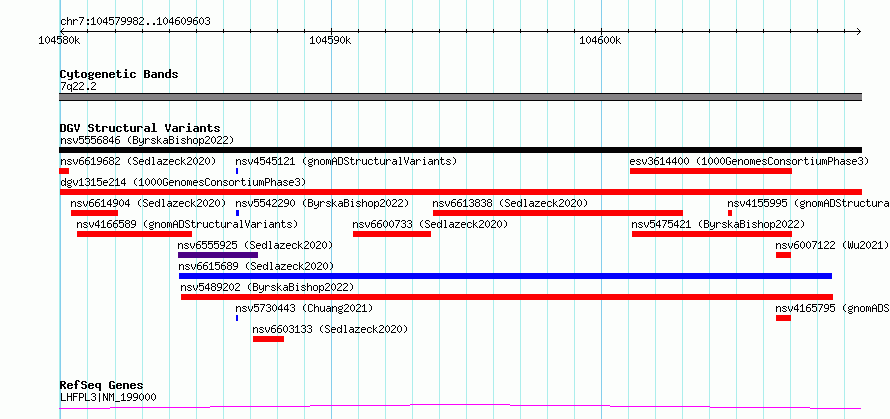Click the purple nsv6555925 feature bar
Image resolution: width=890 pixels, height=419 pixels.
click(x=218, y=255)
